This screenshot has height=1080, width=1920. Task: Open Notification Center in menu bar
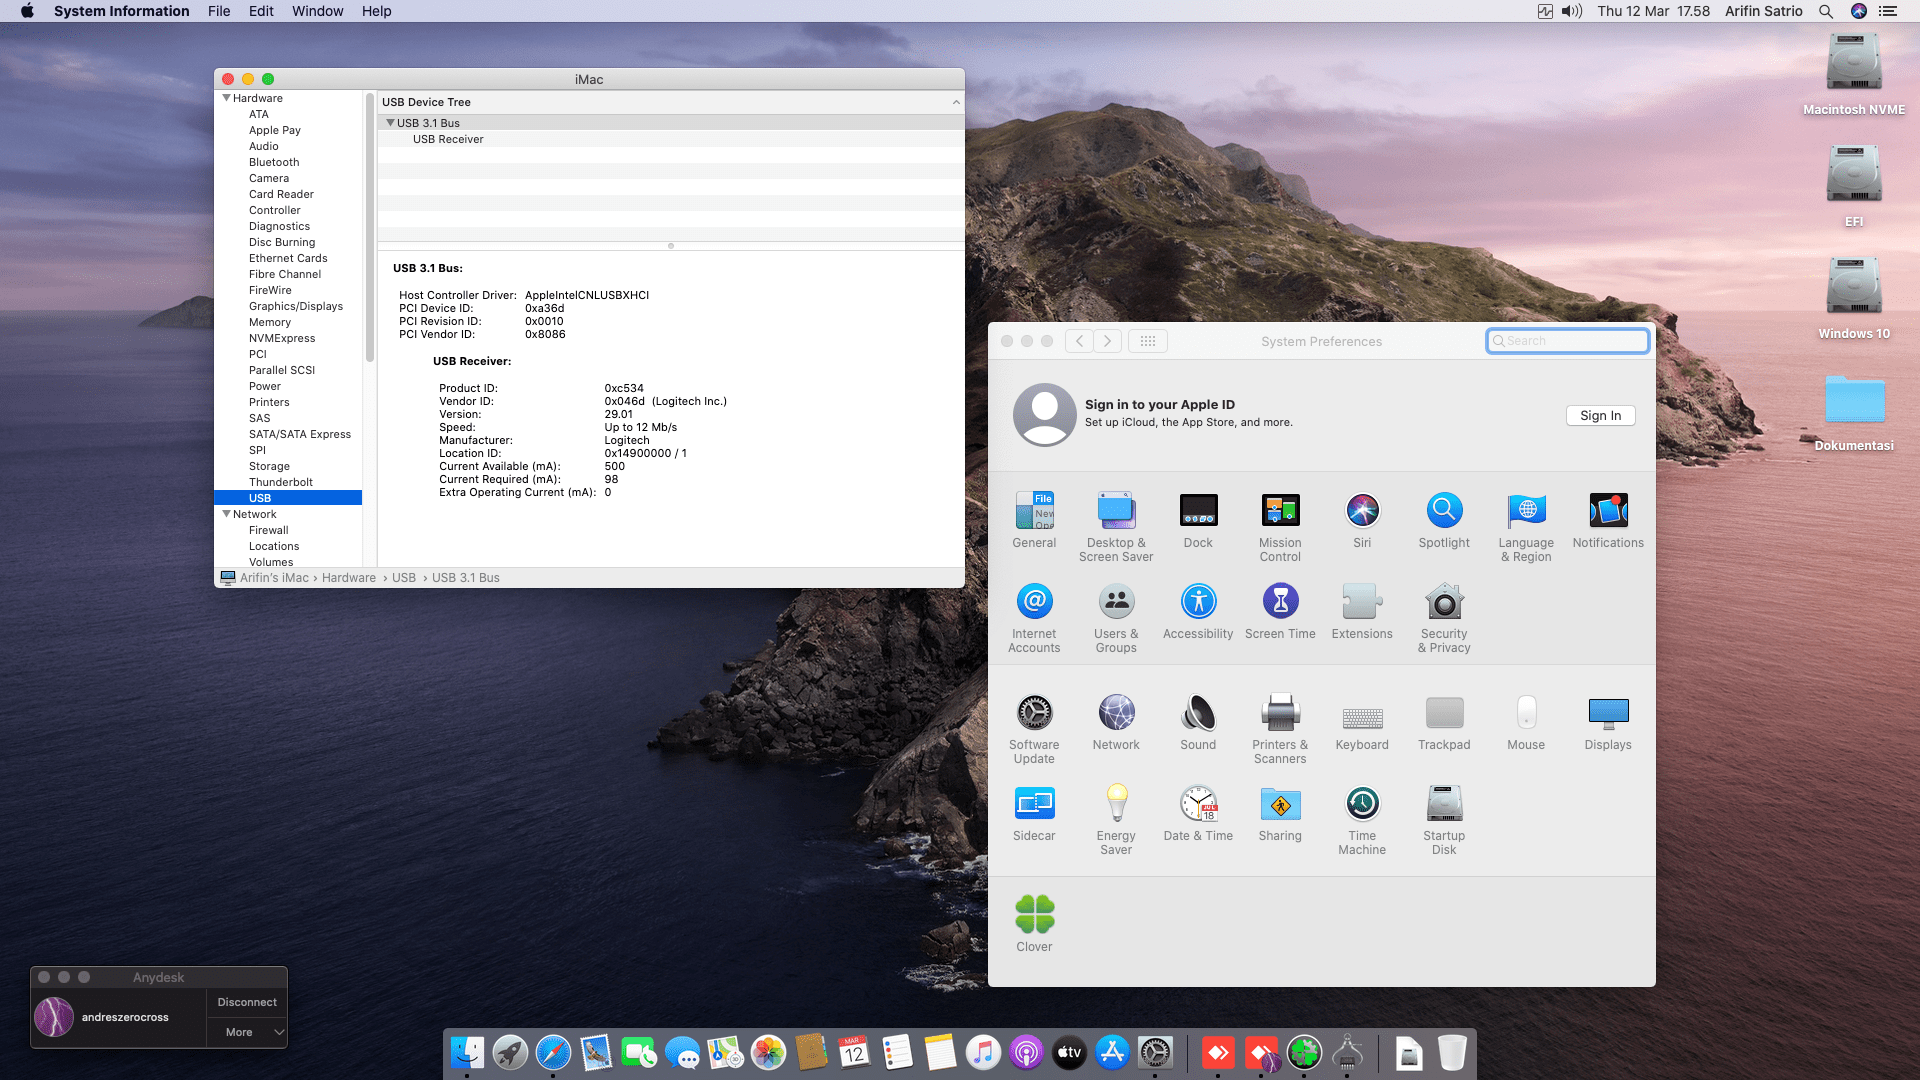(1888, 11)
